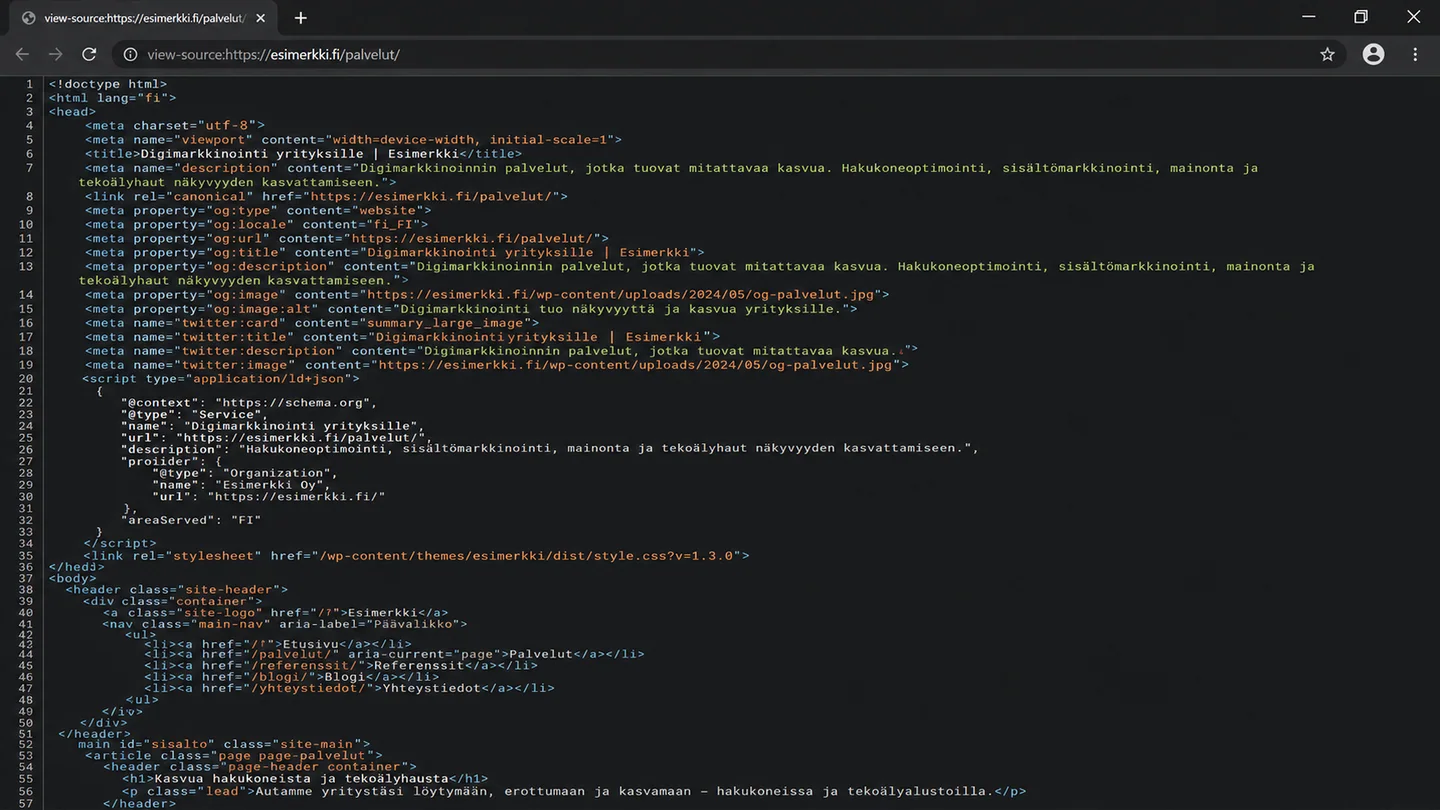
Task: Restore down the browser window
Action: [x=1361, y=17]
